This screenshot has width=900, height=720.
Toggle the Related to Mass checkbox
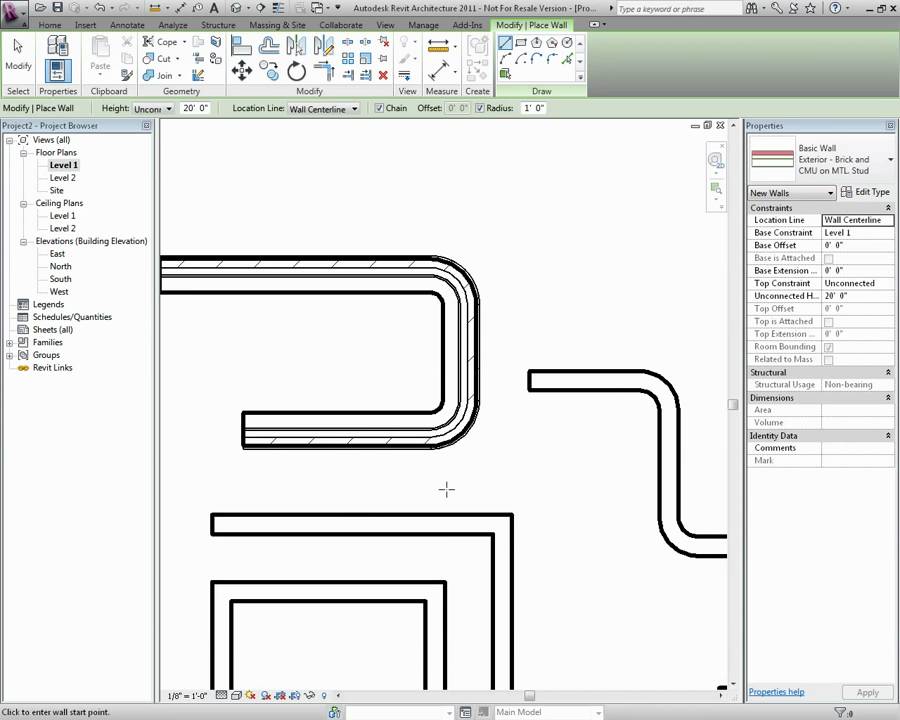pos(828,360)
